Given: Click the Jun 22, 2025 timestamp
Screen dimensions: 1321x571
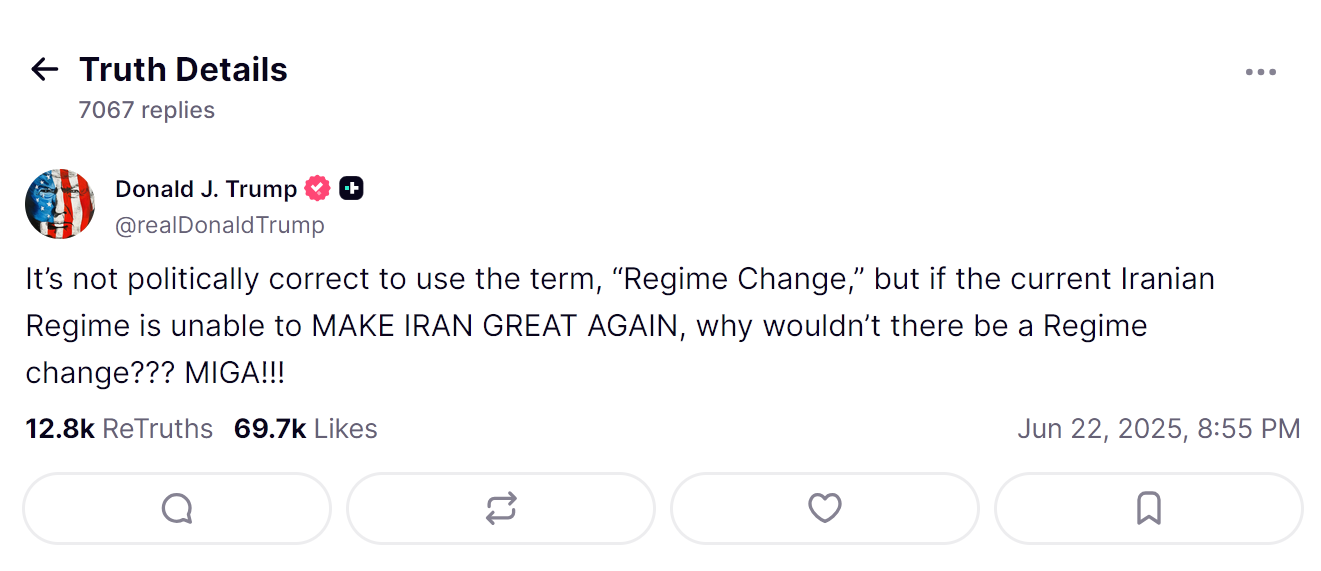Looking at the screenshot, I should coord(1159,429).
